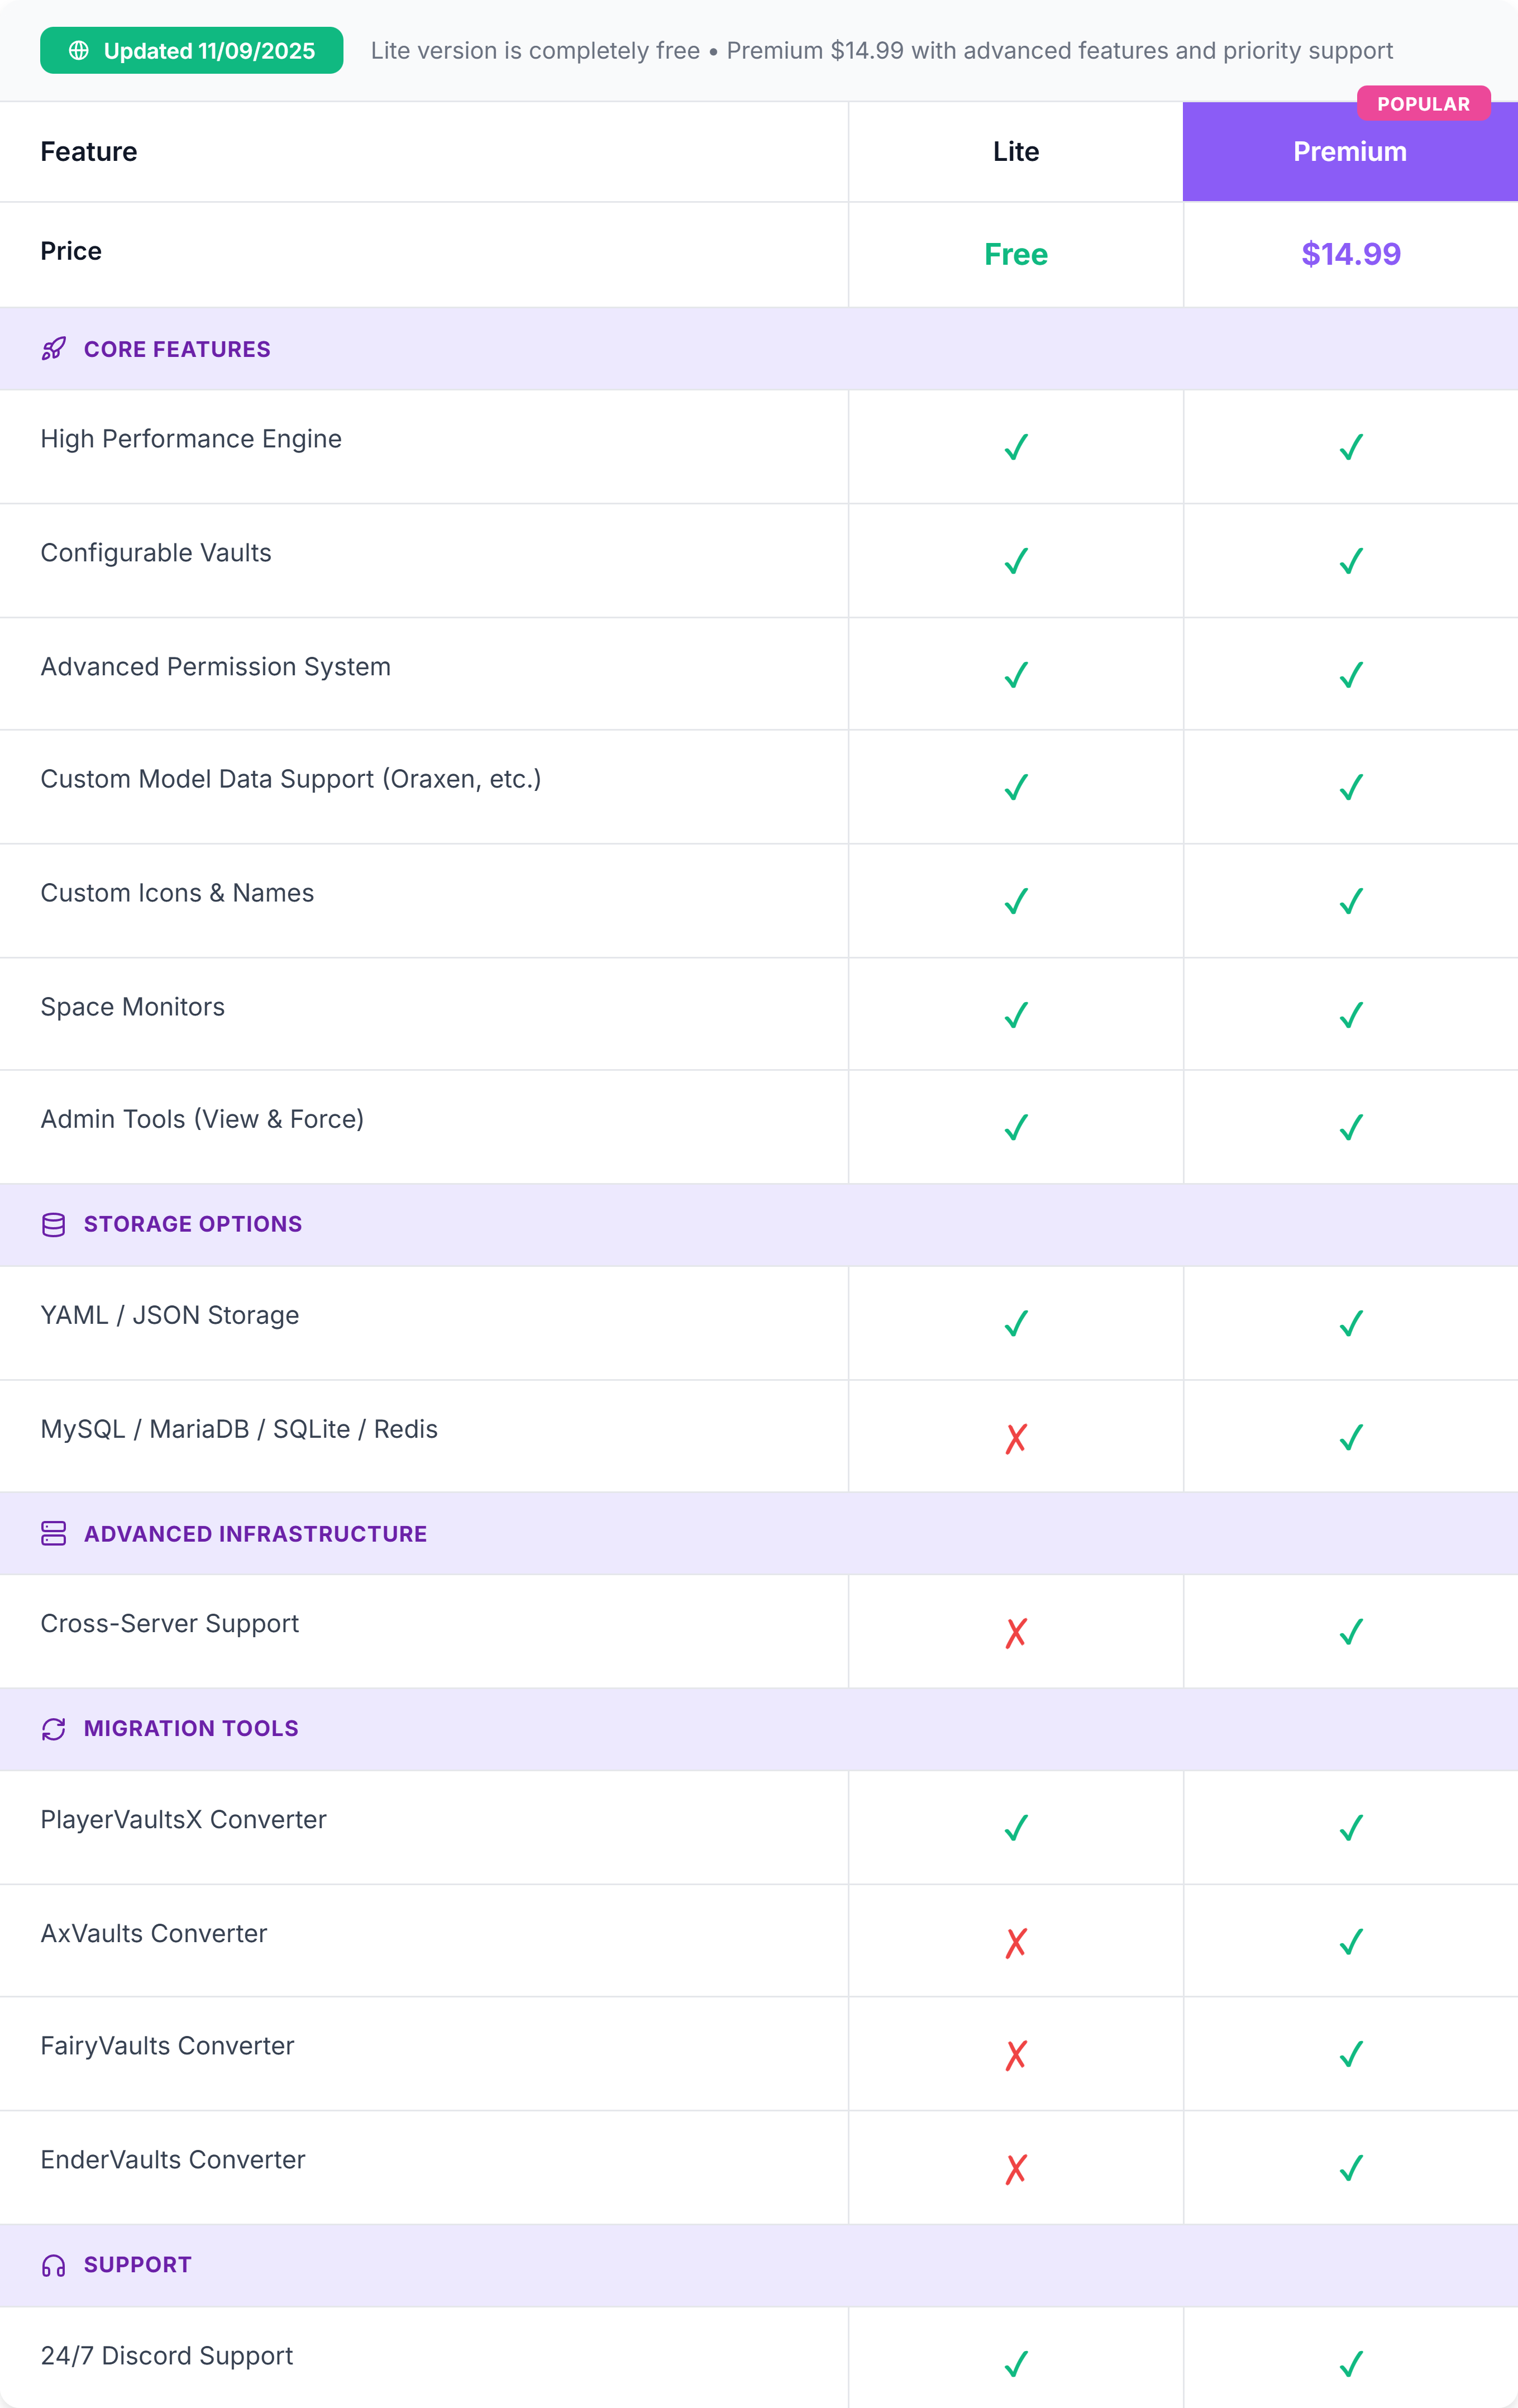Click Lite checkmark for High Performance Engine

point(1016,447)
